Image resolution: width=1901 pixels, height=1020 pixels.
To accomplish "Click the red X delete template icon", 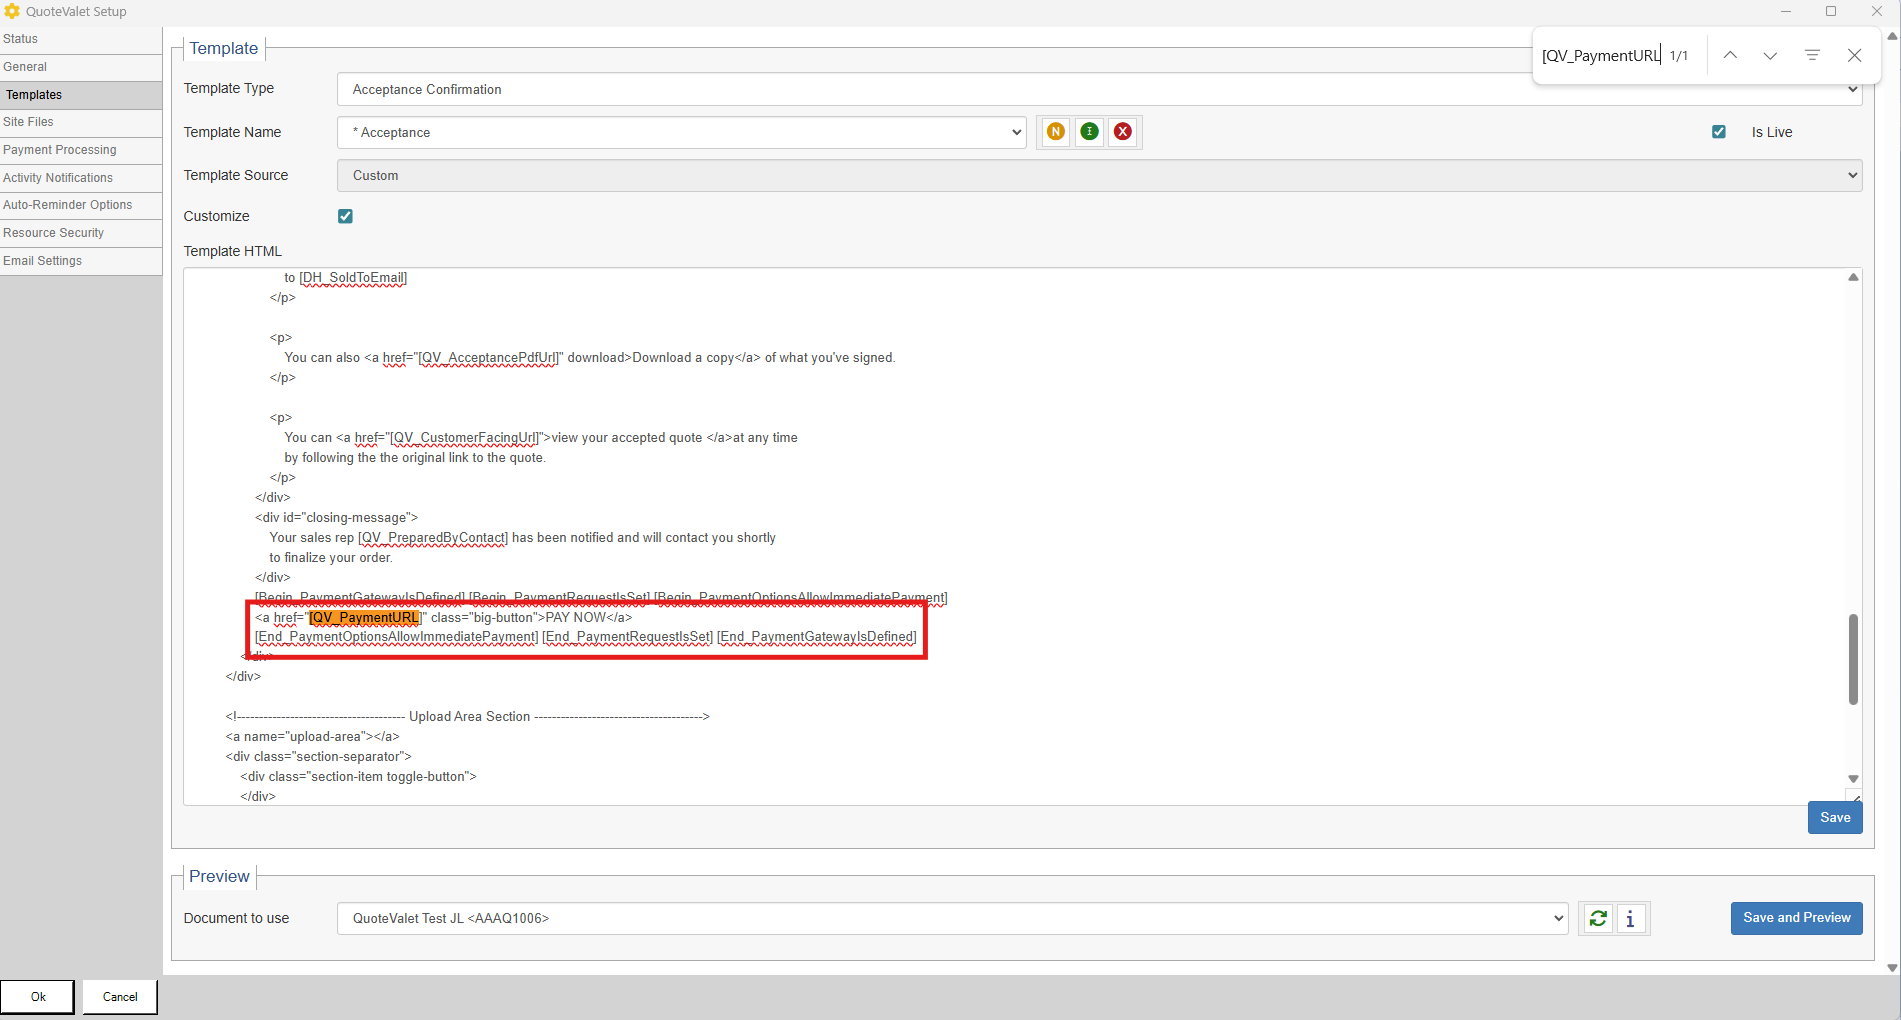I will point(1123,132).
